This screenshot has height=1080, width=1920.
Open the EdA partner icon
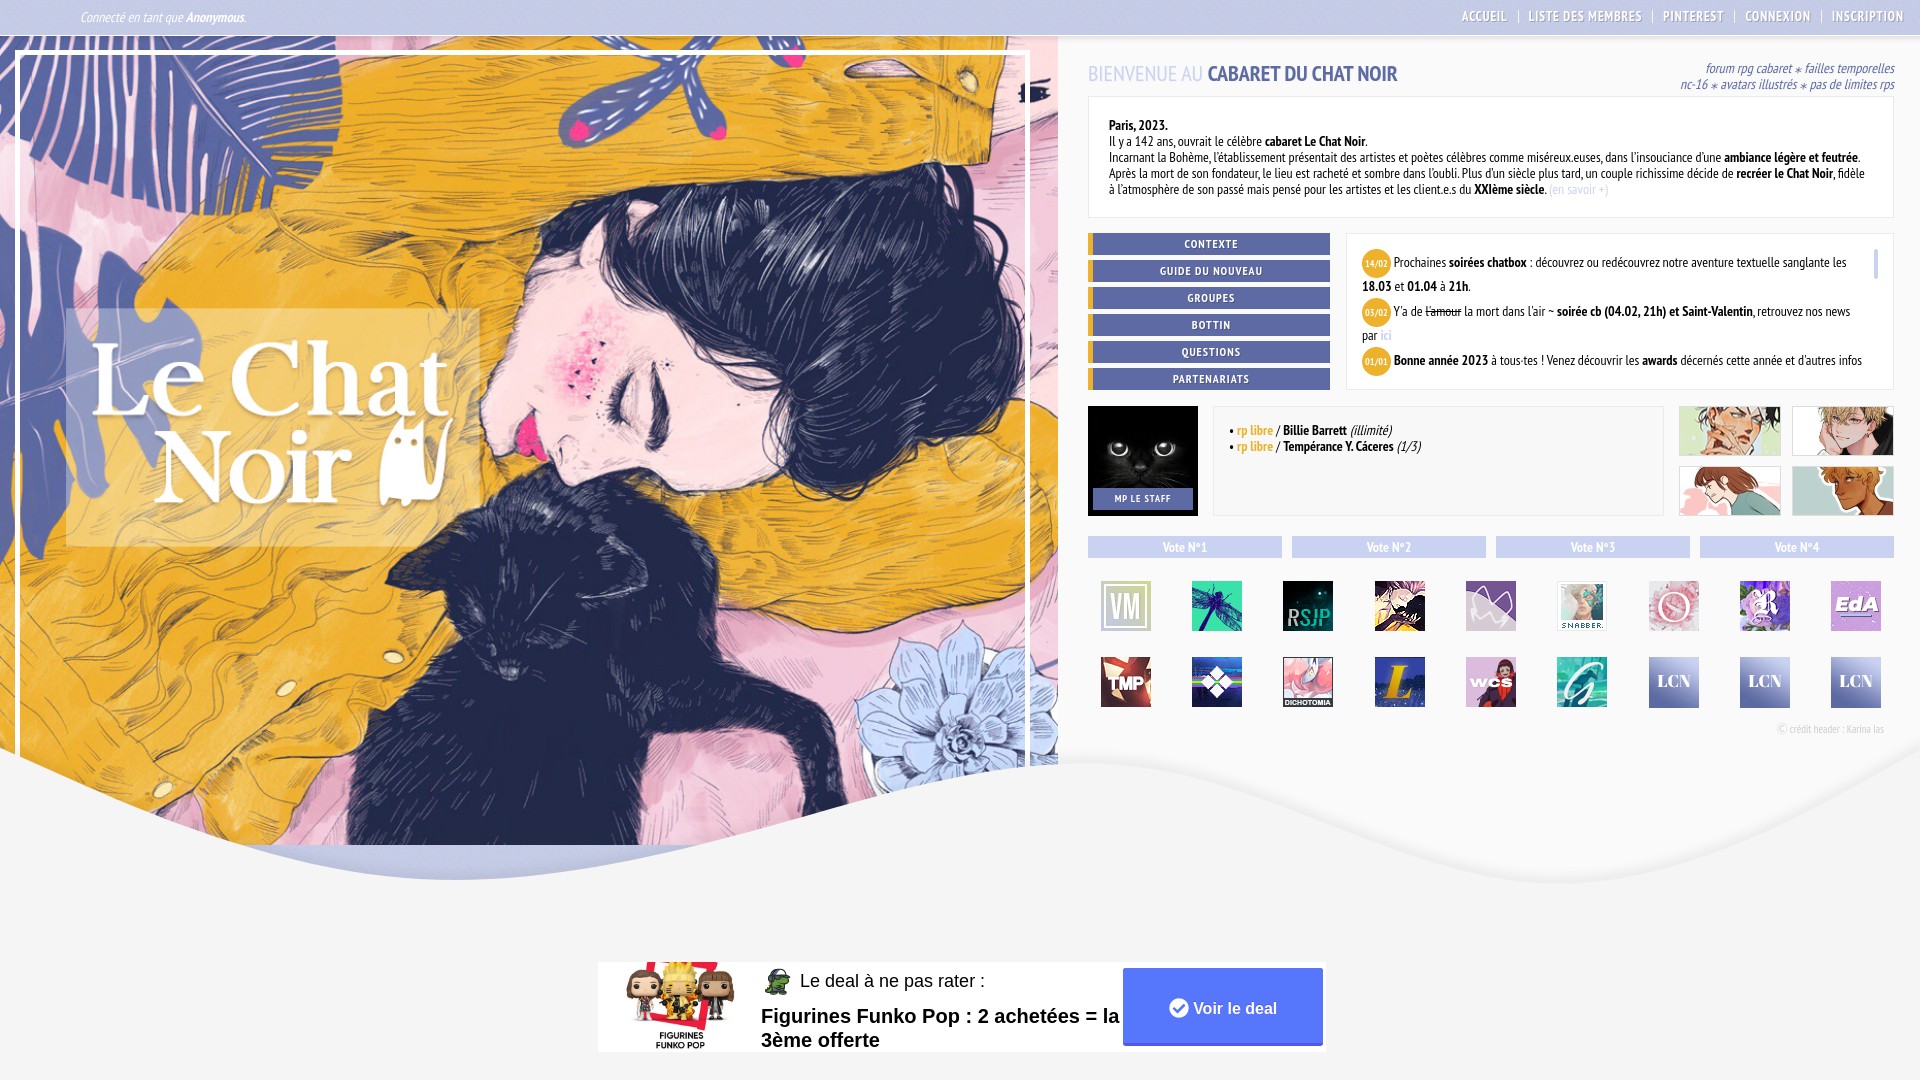[x=1855, y=606]
